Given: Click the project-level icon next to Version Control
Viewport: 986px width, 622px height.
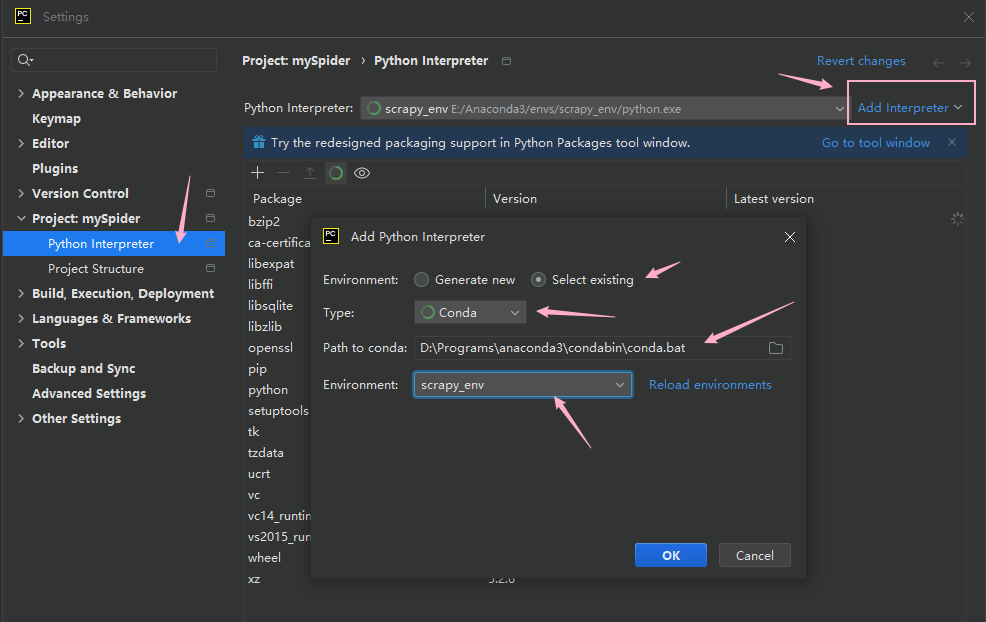Looking at the screenshot, I should [x=211, y=193].
